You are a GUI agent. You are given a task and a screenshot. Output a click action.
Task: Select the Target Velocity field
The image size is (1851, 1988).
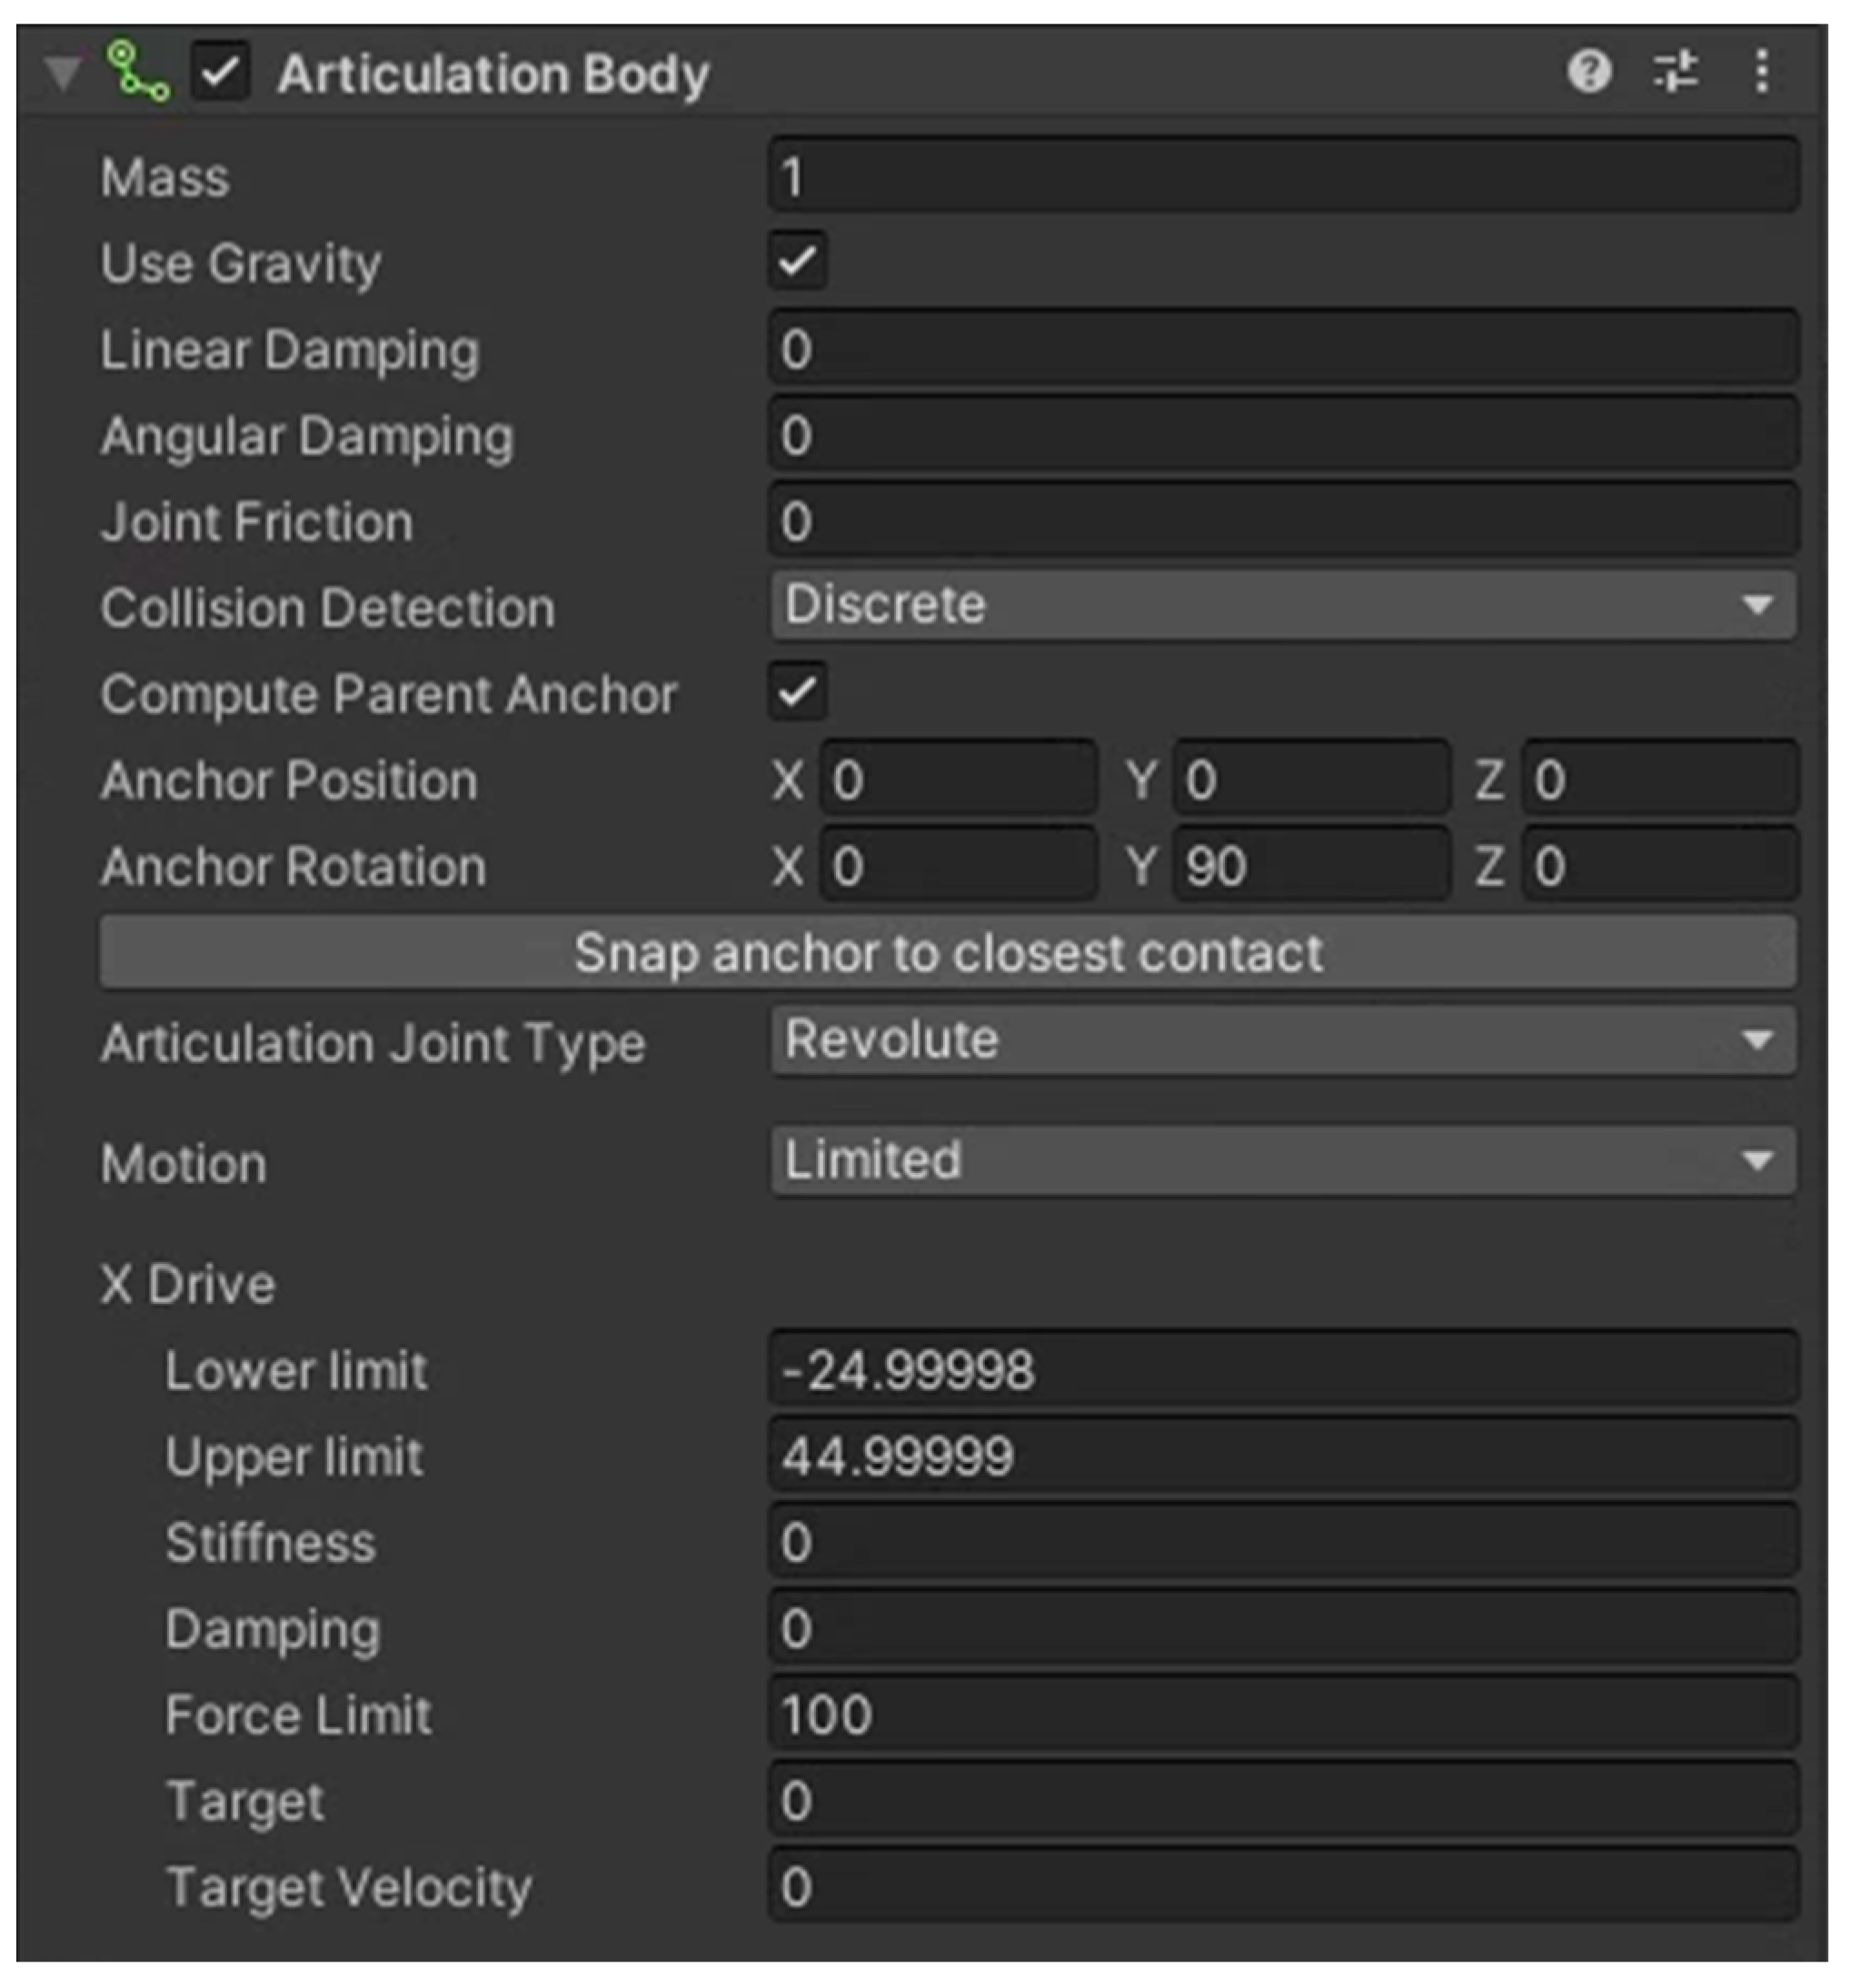click(1282, 1887)
